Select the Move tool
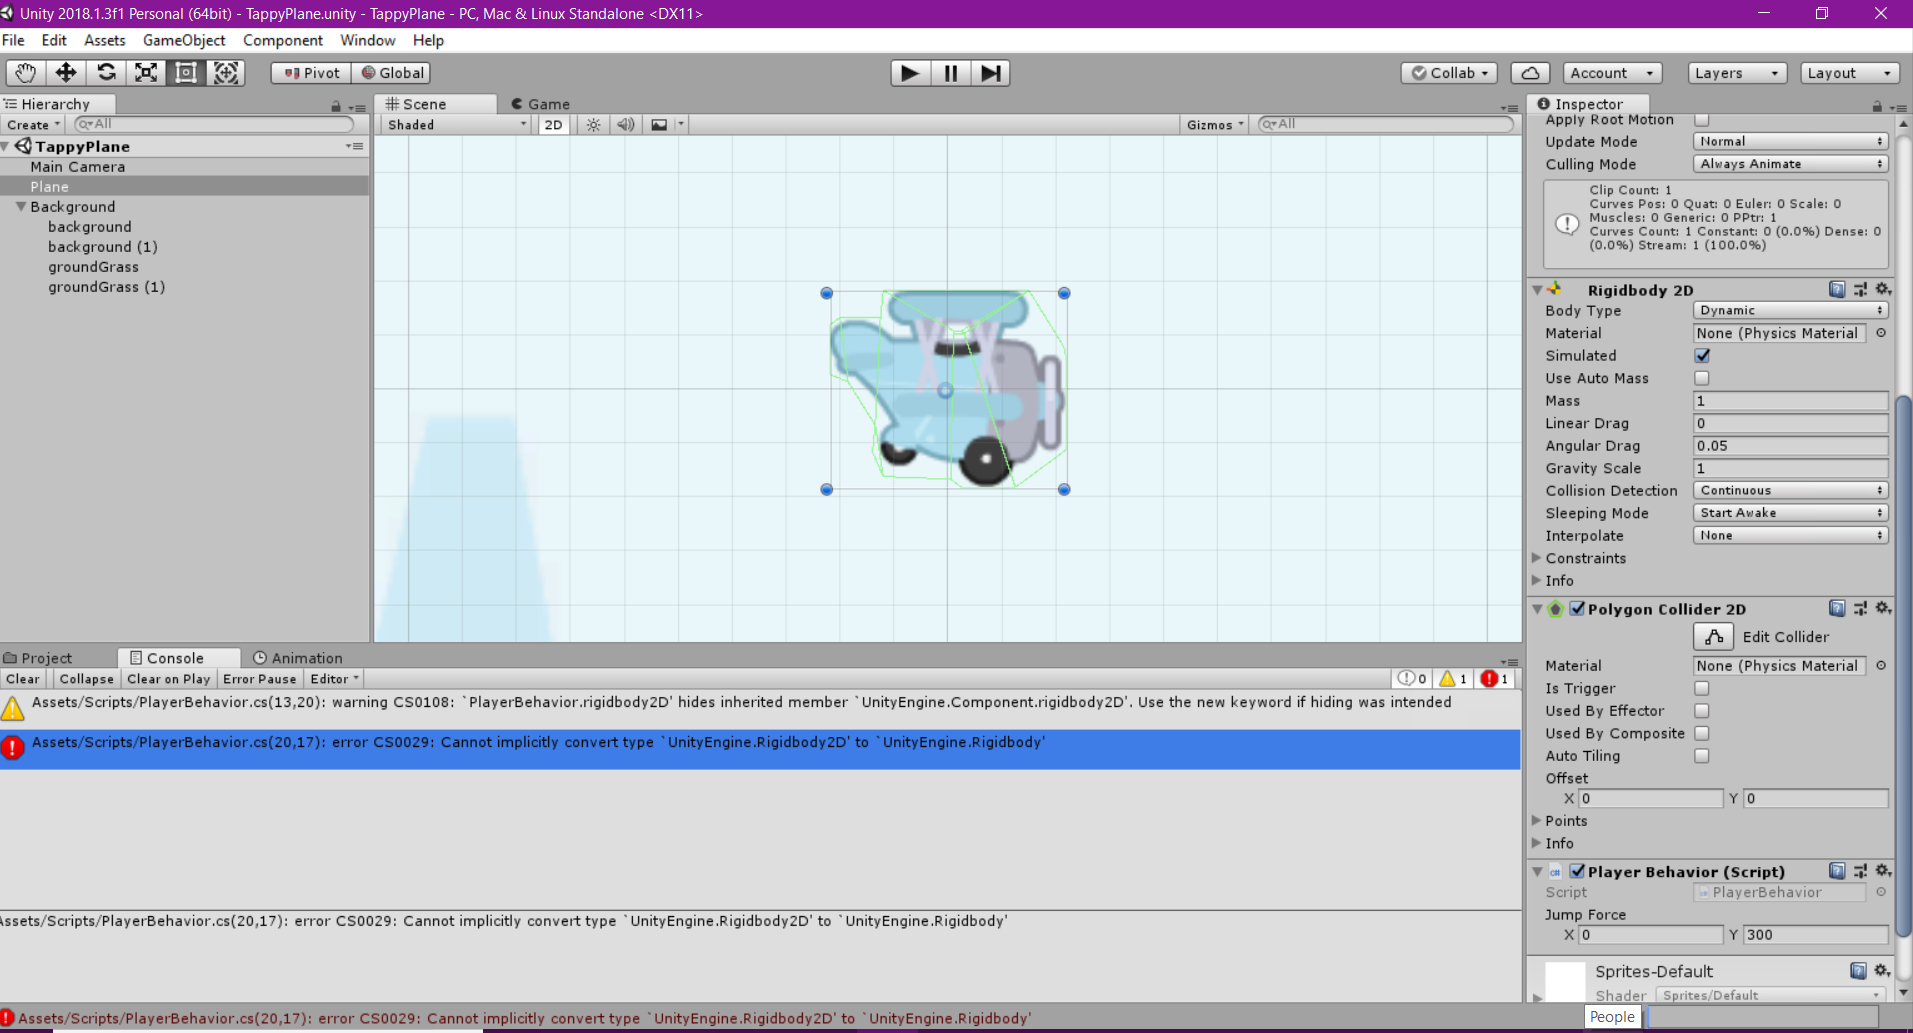 (x=66, y=73)
